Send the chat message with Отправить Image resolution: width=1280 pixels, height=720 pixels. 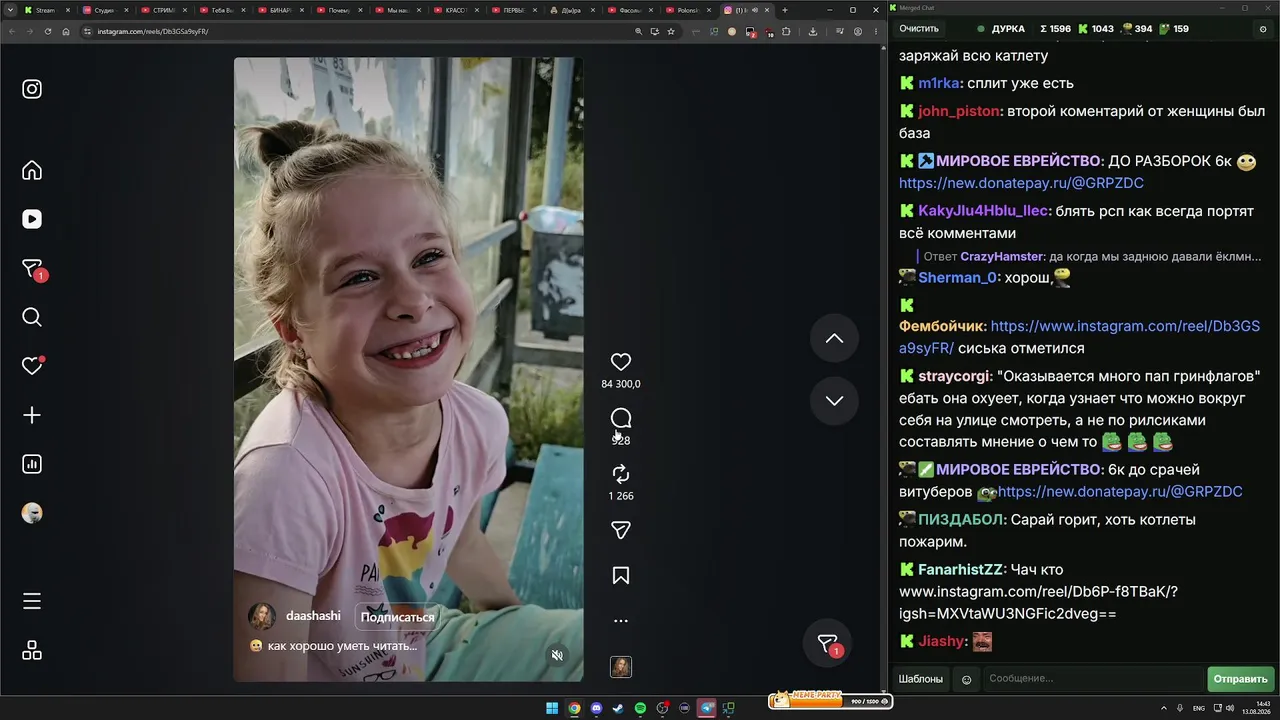coord(1241,679)
